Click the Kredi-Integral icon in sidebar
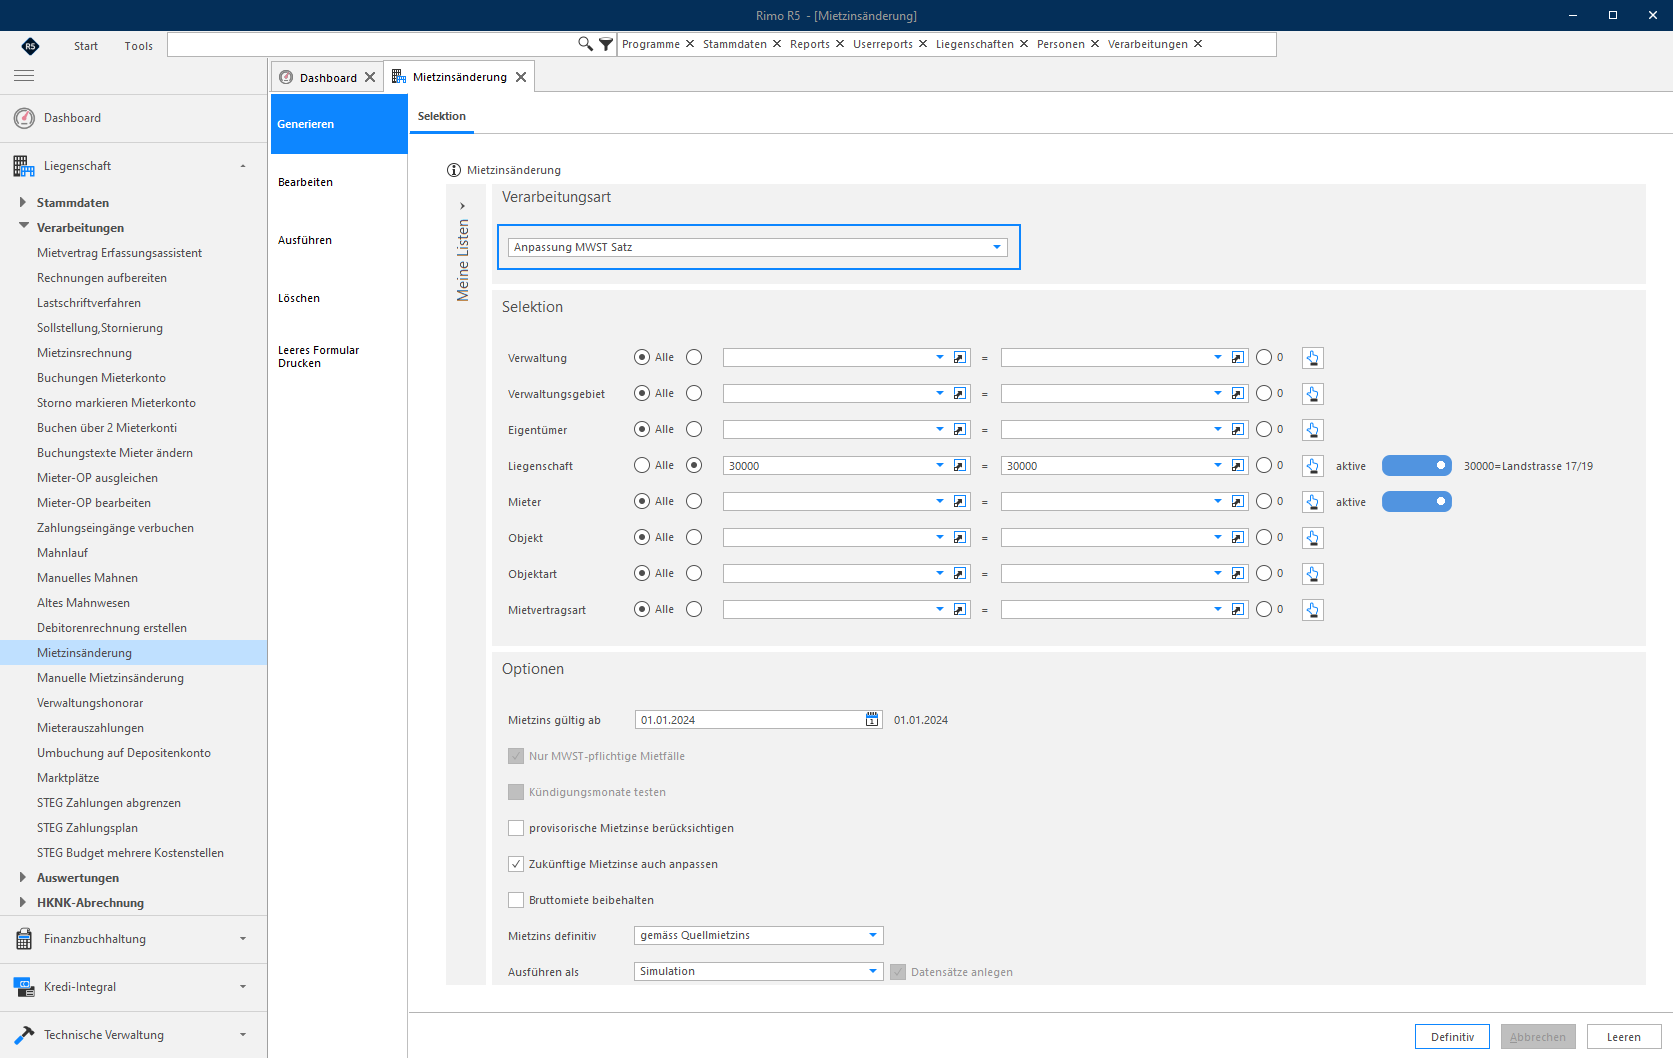 (24, 987)
